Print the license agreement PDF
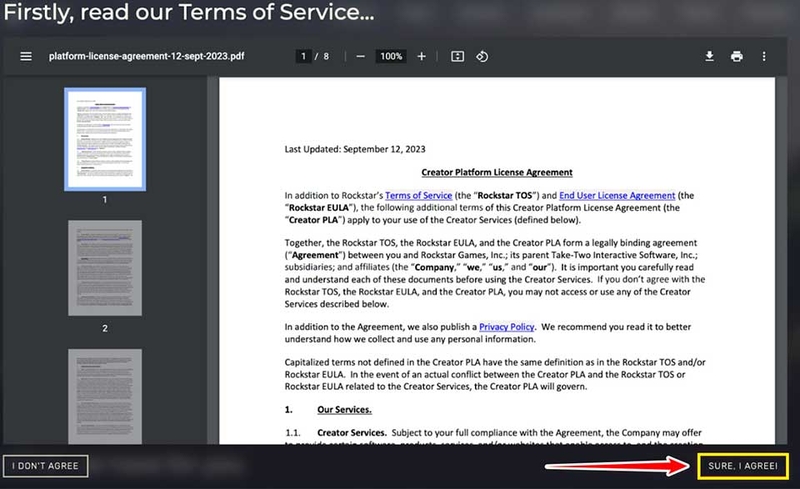The width and height of the screenshot is (800, 489). (x=737, y=56)
